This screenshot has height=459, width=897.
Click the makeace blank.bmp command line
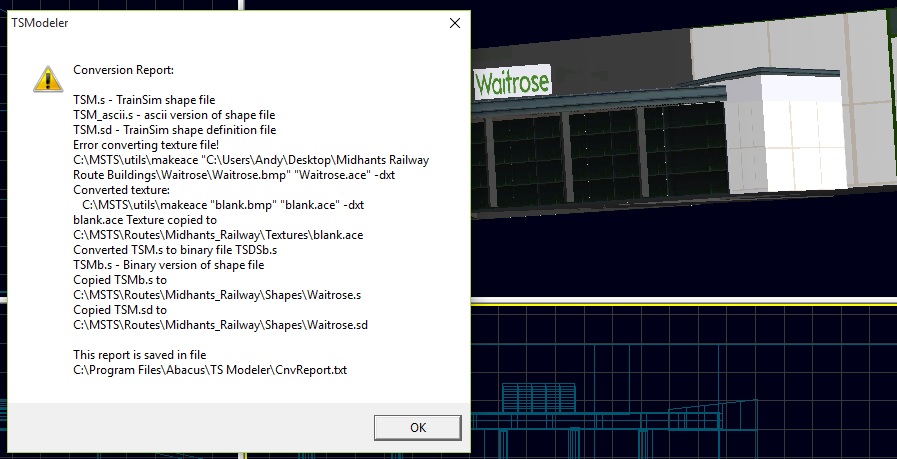(x=223, y=204)
